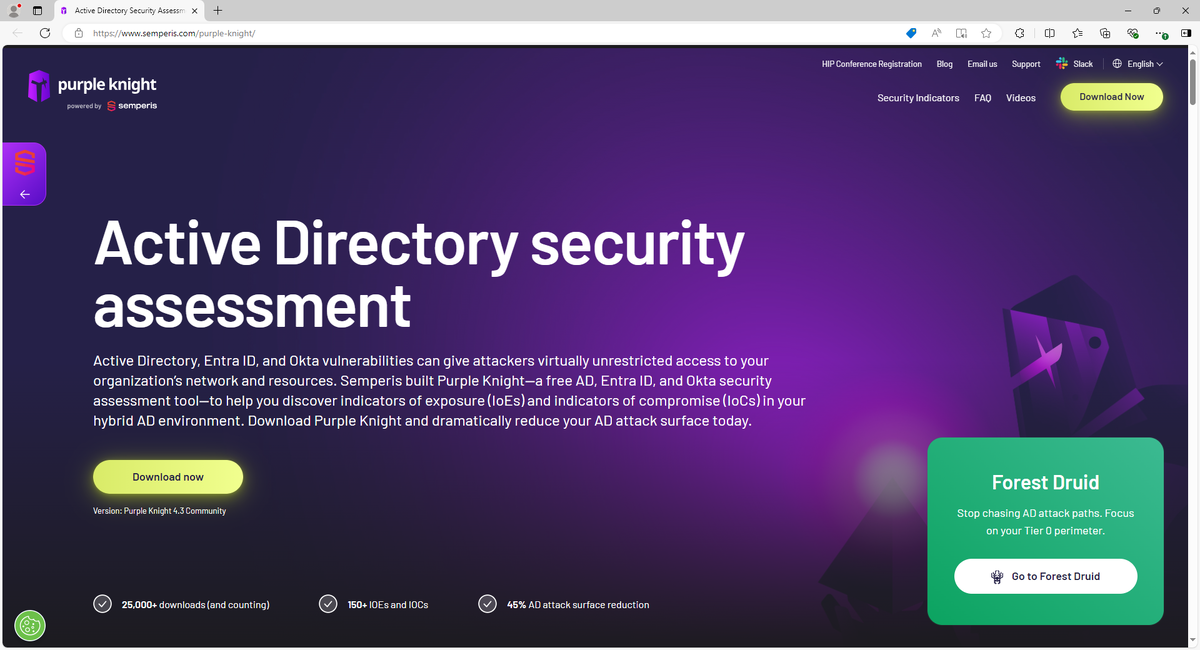Click the Purple Knight helmet logo
Screen dimensions: 1200x650
tap(38, 86)
